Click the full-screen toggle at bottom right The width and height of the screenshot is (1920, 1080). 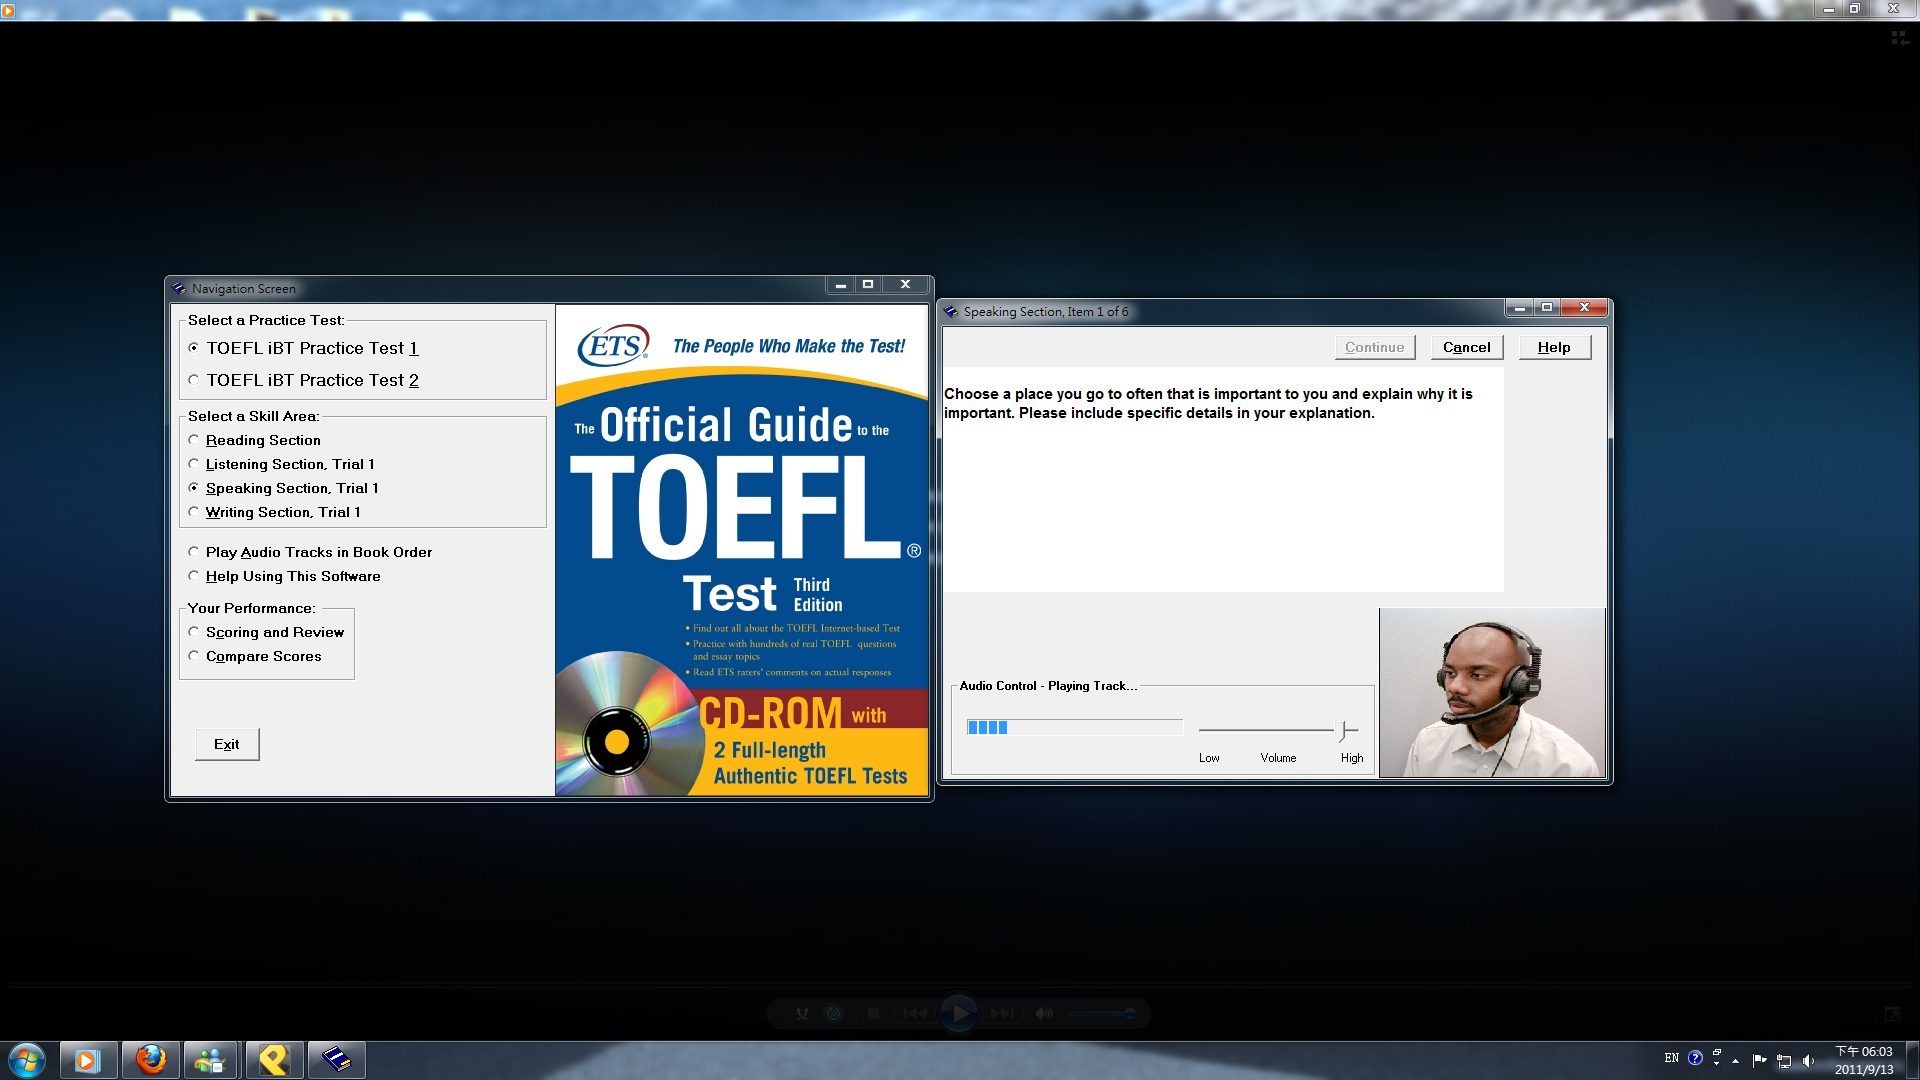point(1892,1014)
